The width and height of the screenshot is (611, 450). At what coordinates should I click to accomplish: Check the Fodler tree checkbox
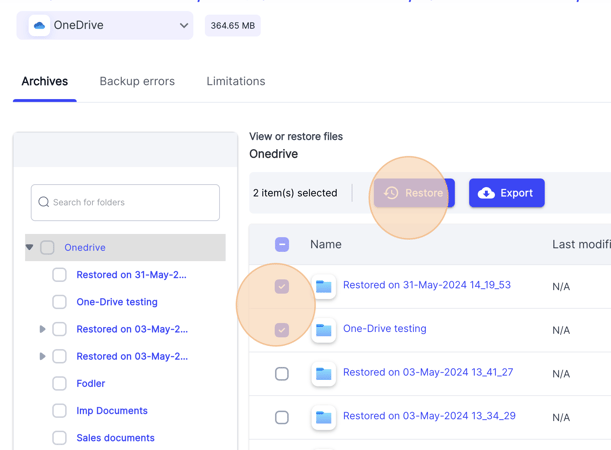[59, 383]
